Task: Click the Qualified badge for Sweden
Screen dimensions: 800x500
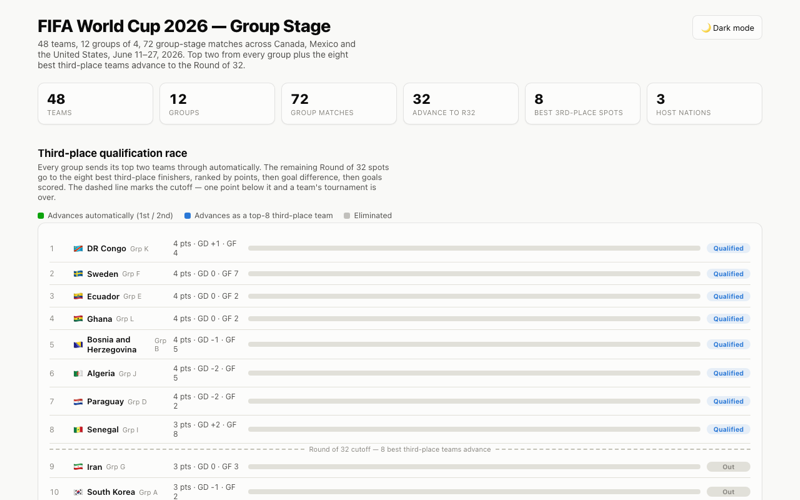Action: (x=728, y=274)
